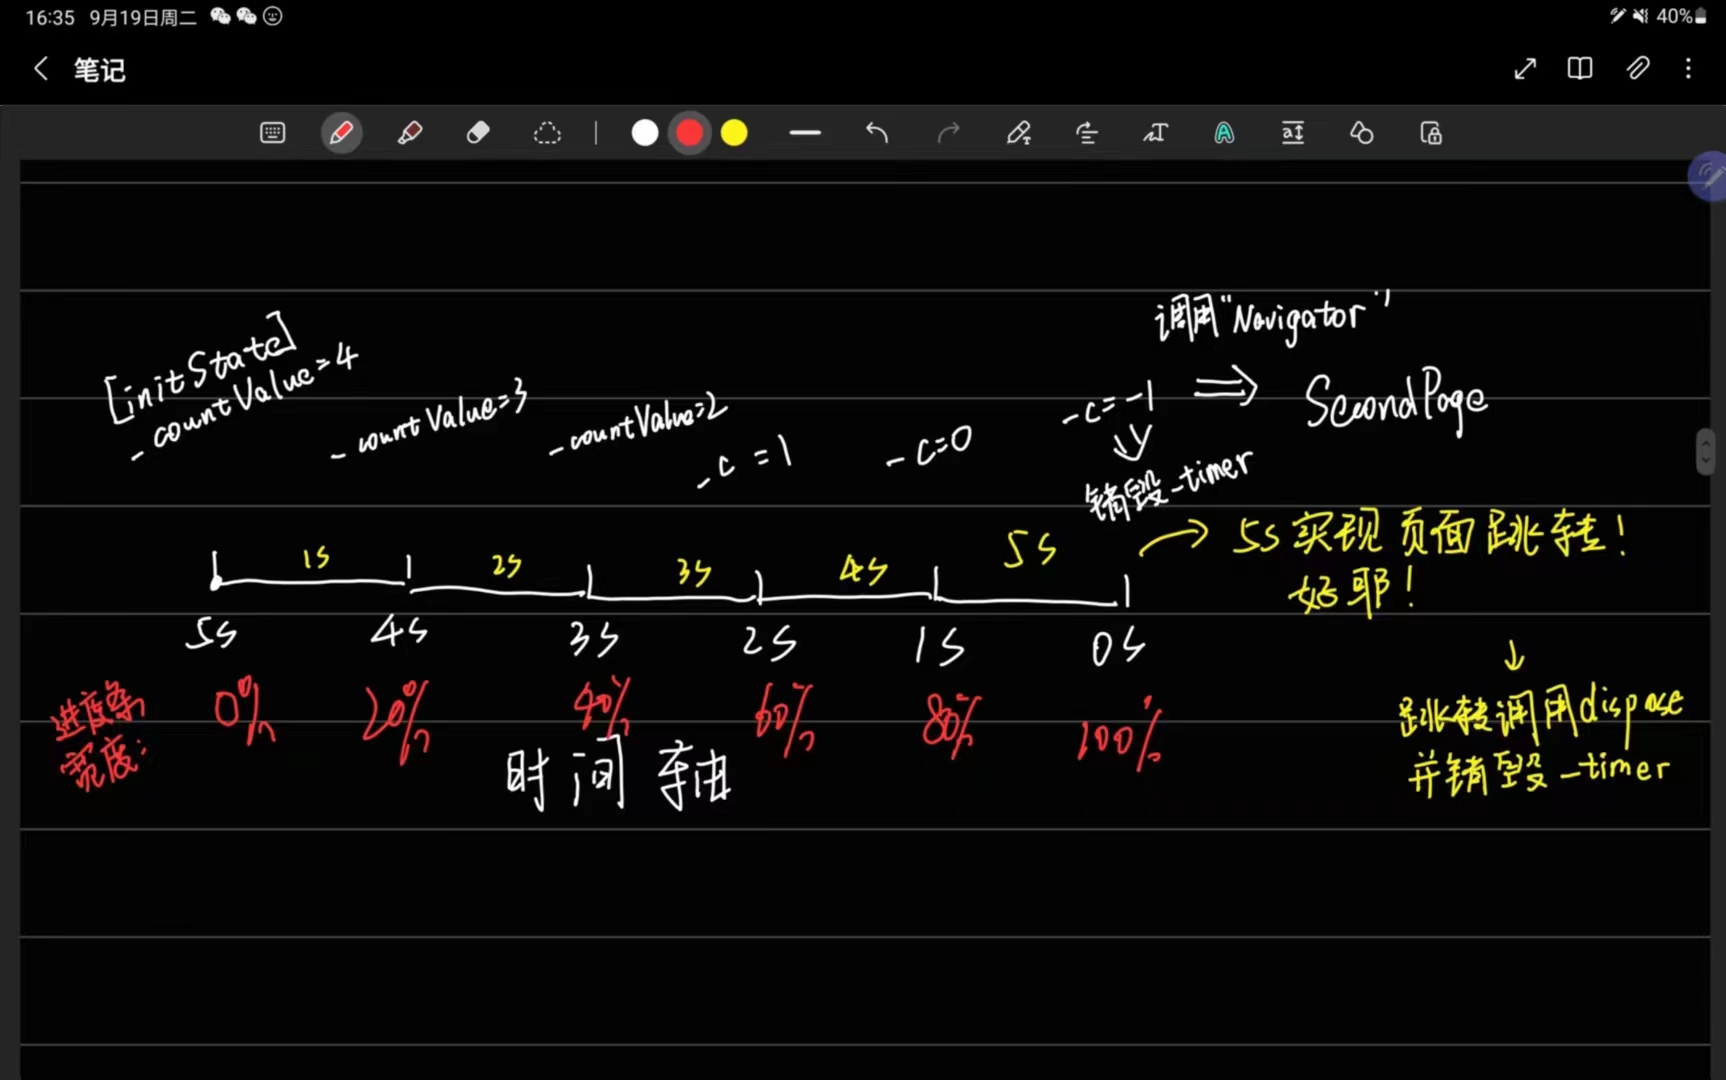The height and width of the screenshot is (1080, 1726).
Task: Tap handwritten text 时间轴
Action: click(x=619, y=775)
